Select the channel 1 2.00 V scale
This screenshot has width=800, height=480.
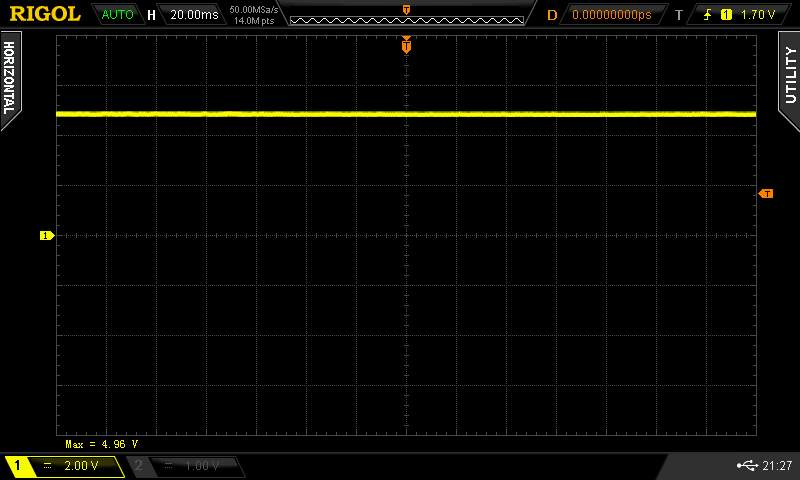[x=80, y=466]
